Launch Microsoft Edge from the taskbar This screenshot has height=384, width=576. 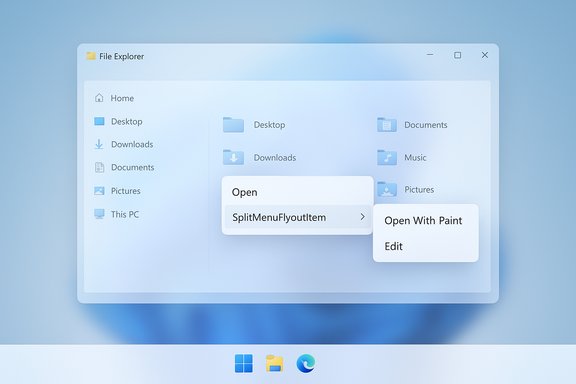tap(306, 363)
